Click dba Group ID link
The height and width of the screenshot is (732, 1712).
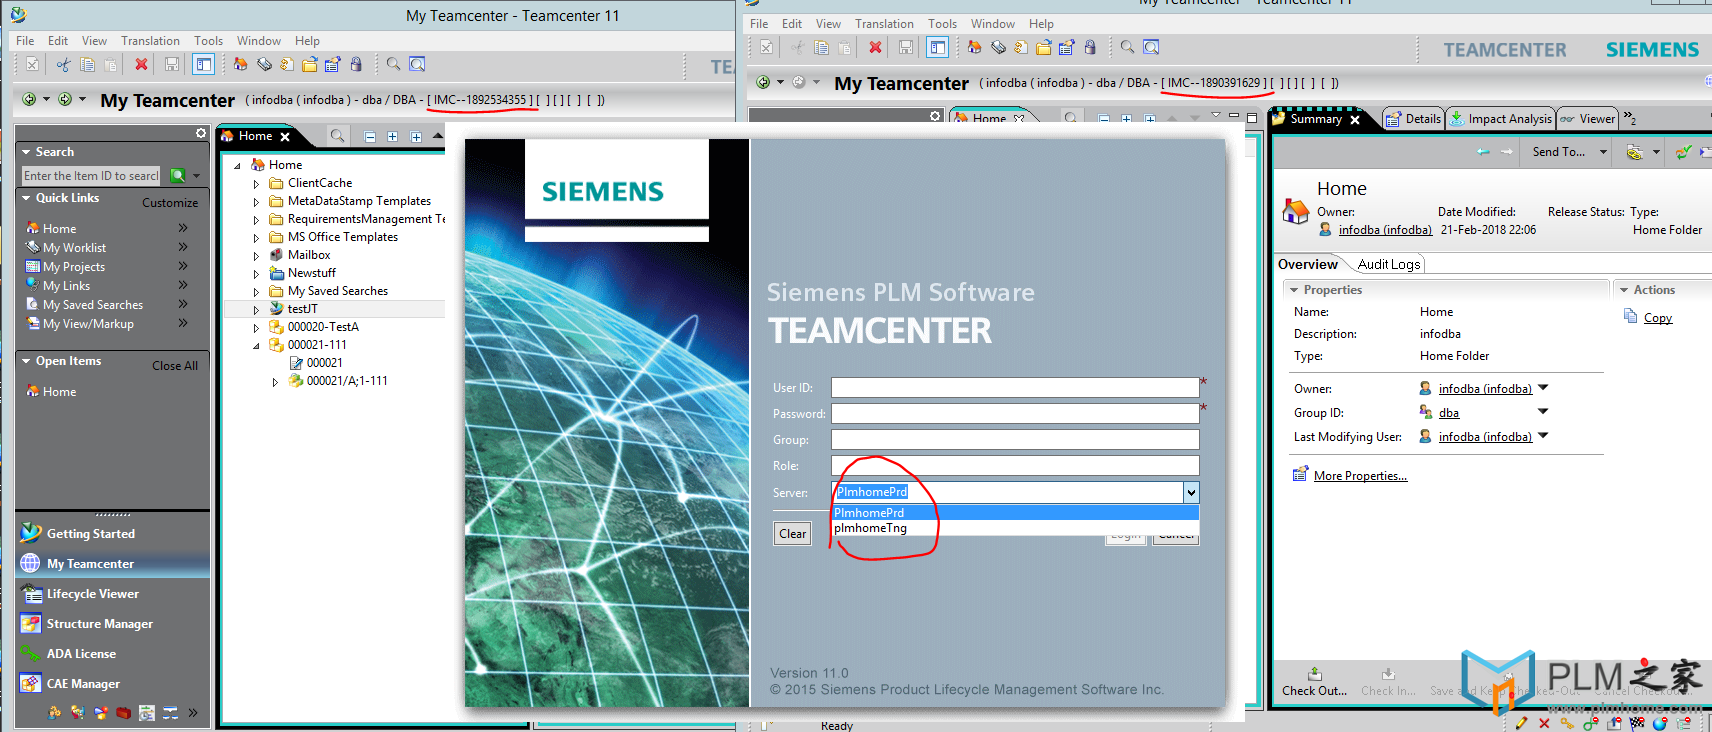1449,413
